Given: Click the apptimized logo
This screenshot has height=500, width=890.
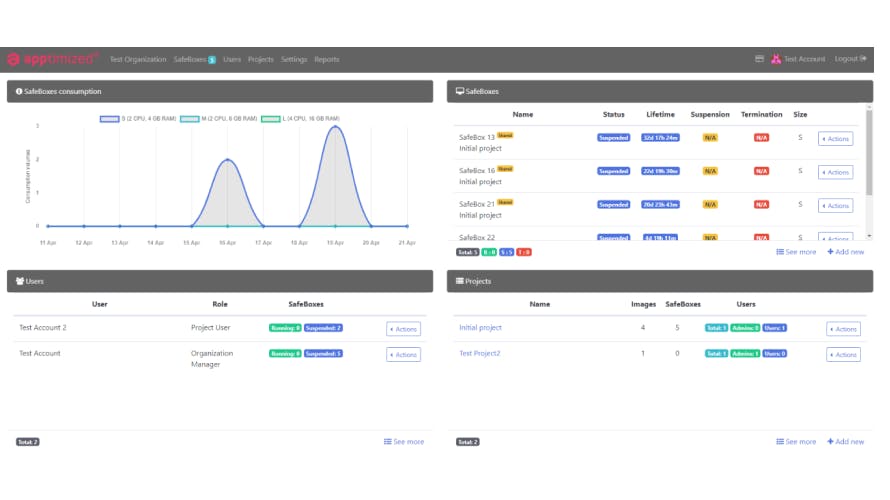Looking at the screenshot, I should click(x=53, y=59).
